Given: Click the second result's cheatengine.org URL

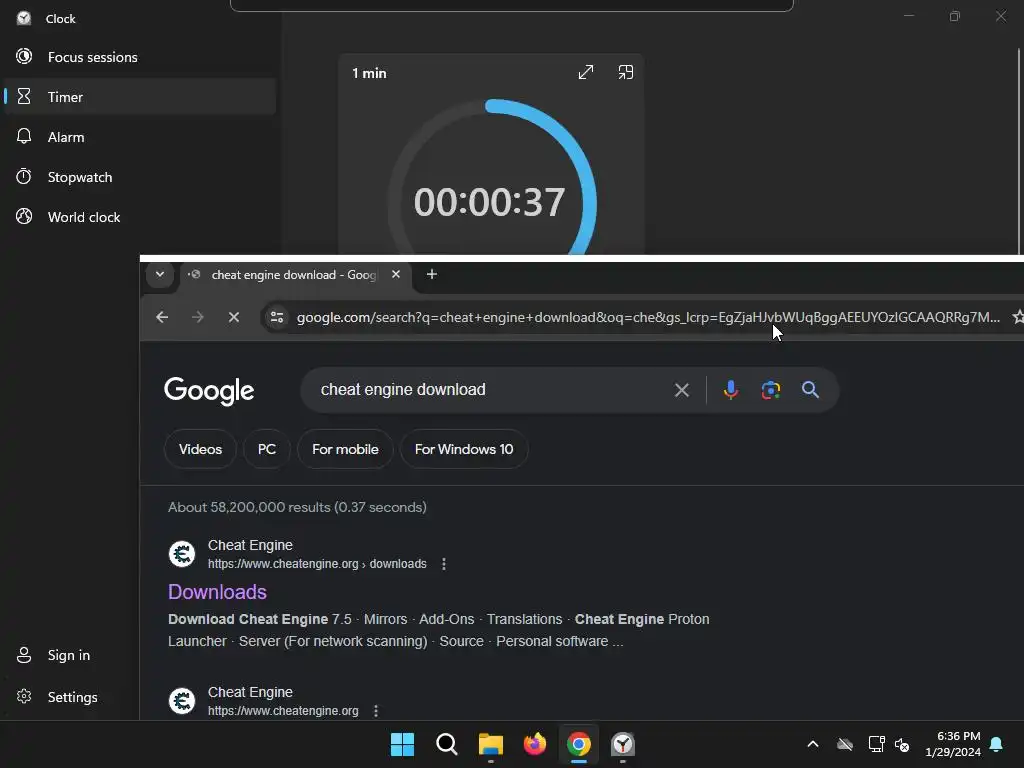Looking at the screenshot, I should pyautogui.click(x=283, y=711).
